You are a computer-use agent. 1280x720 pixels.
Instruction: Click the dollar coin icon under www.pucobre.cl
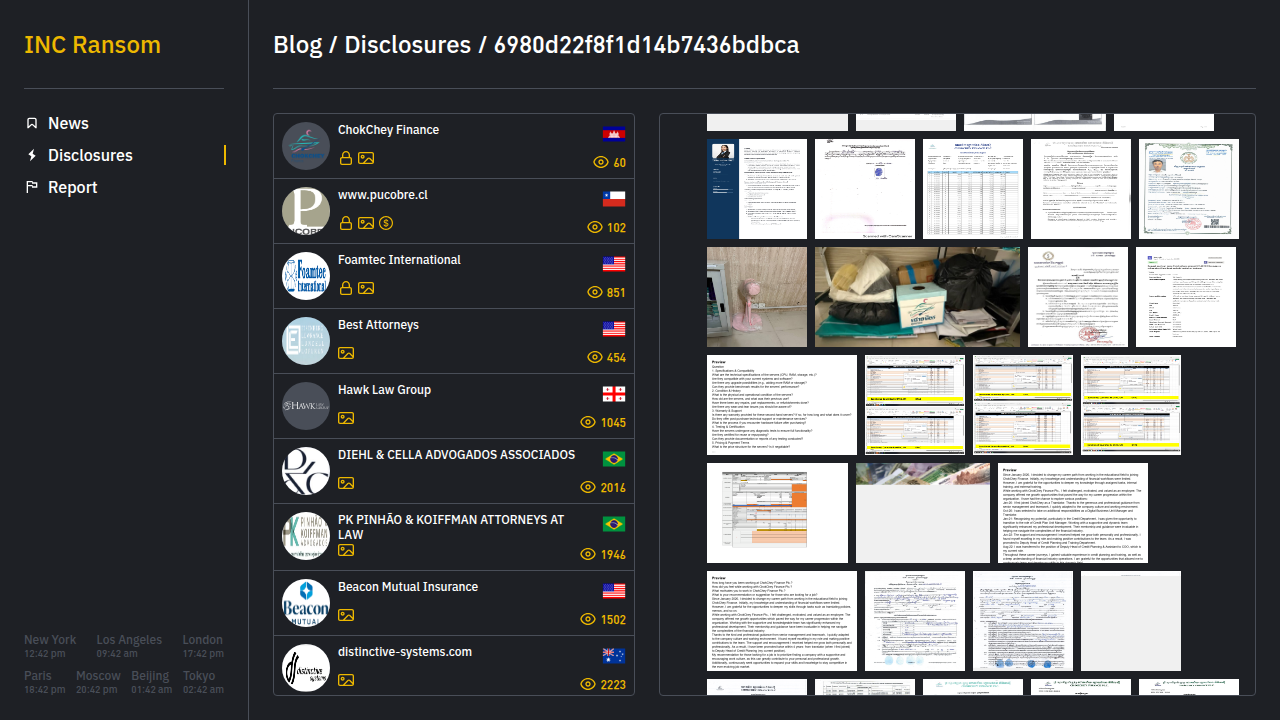point(386,223)
